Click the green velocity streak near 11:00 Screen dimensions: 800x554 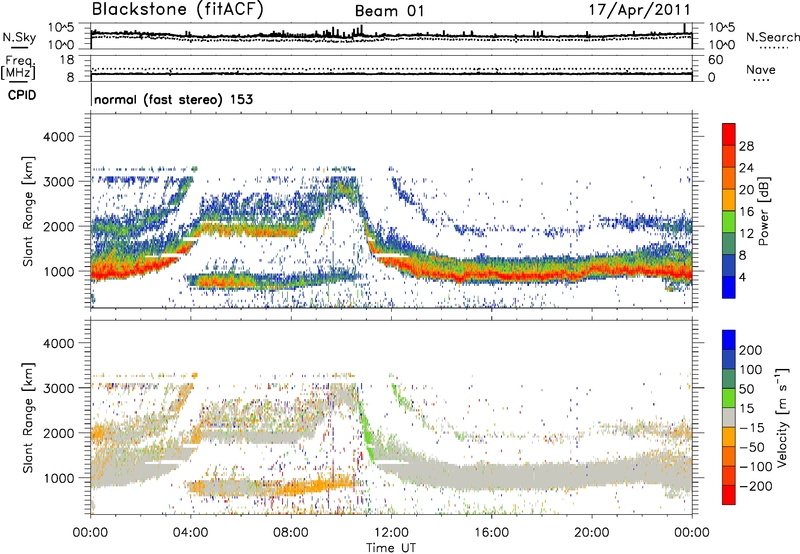click(366, 431)
